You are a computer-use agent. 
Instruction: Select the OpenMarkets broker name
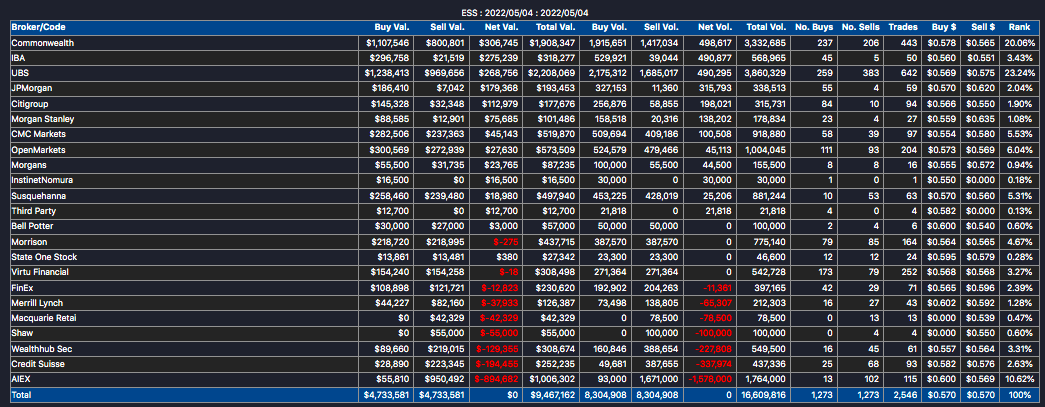tap(39, 150)
